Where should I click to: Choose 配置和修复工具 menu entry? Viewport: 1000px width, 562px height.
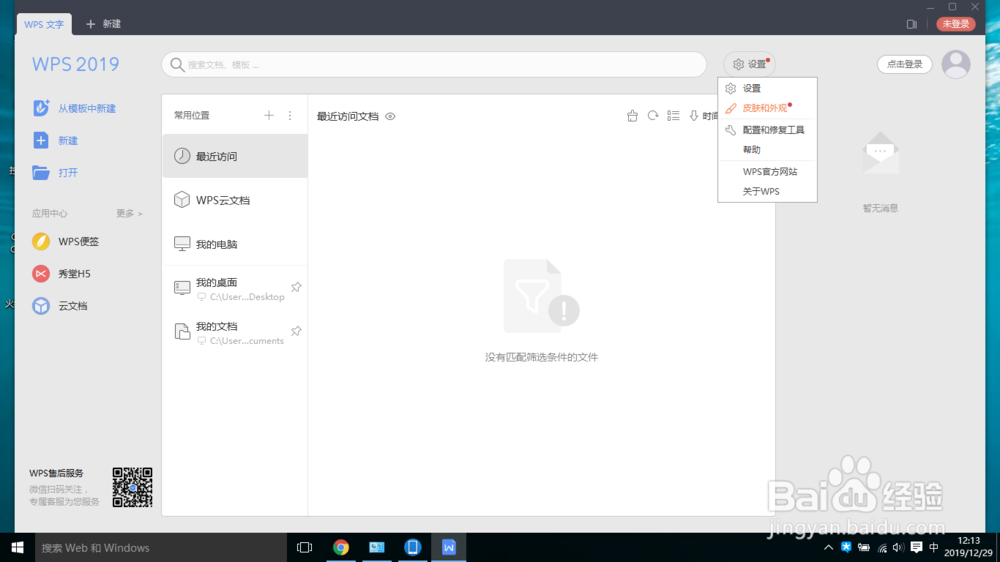tap(767, 129)
